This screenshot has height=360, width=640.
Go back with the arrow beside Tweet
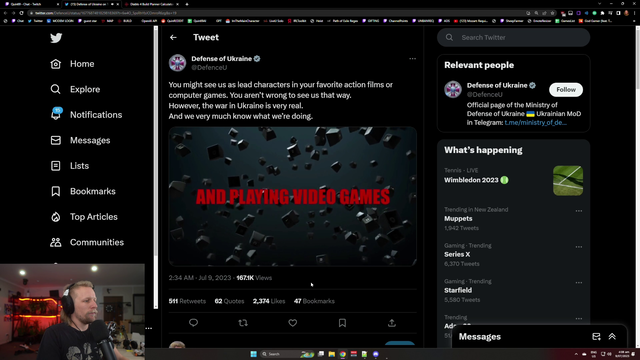pos(173,37)
